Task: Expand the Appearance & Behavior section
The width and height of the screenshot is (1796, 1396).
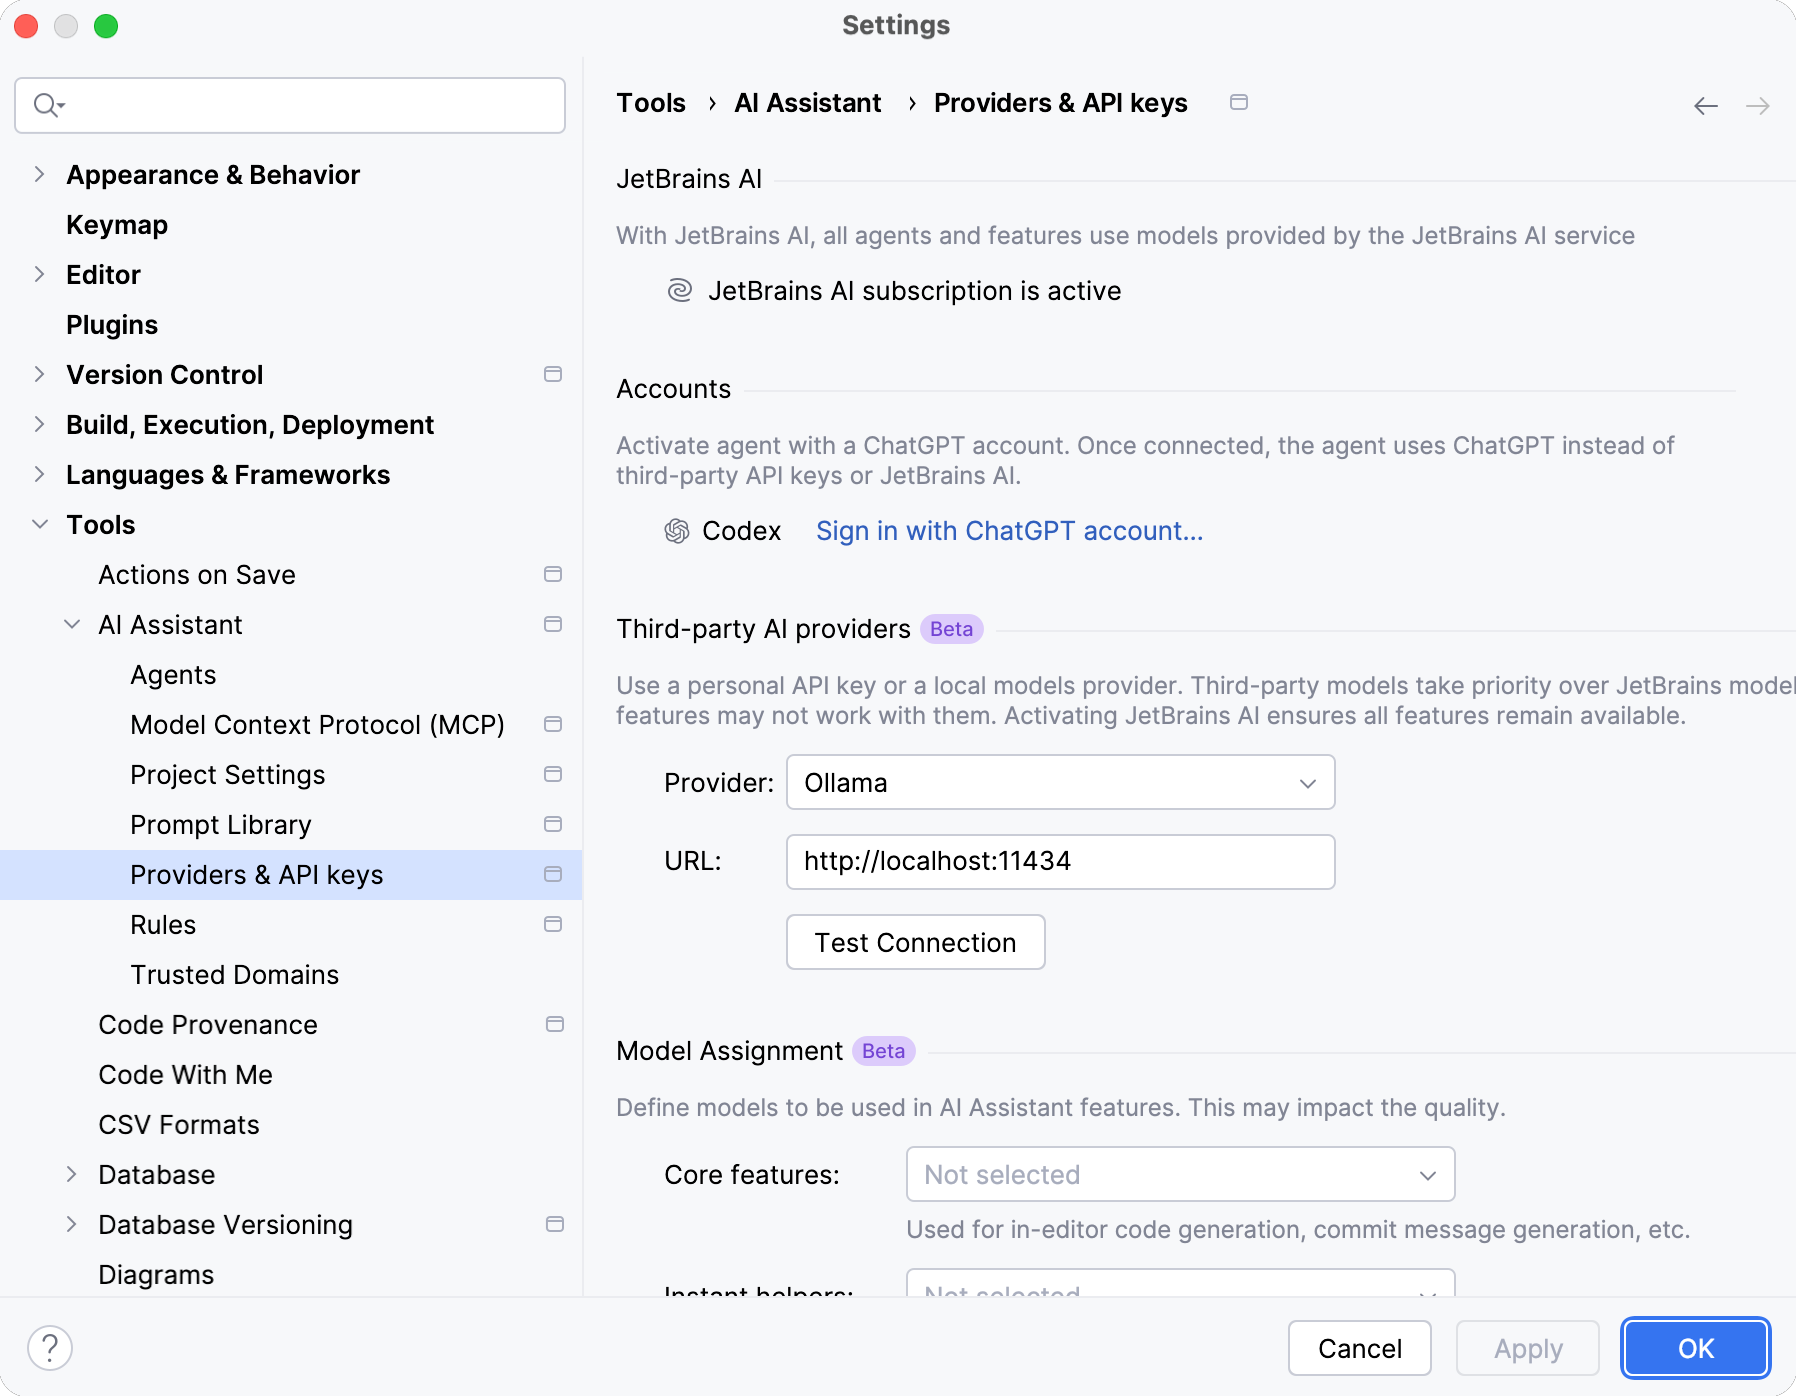Action: click(40, 175)
